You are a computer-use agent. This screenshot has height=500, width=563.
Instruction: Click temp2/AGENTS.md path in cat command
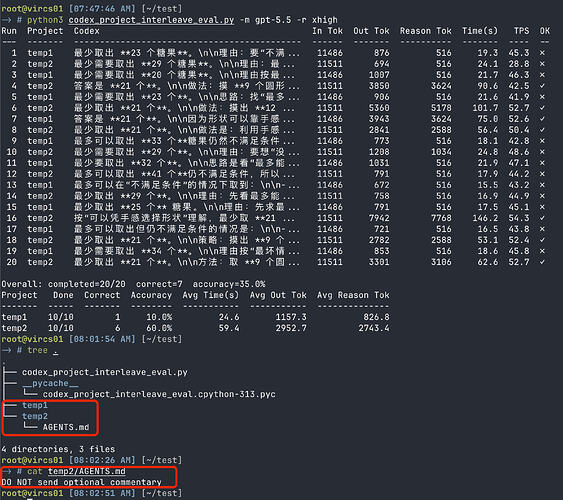tap(87, 471)
